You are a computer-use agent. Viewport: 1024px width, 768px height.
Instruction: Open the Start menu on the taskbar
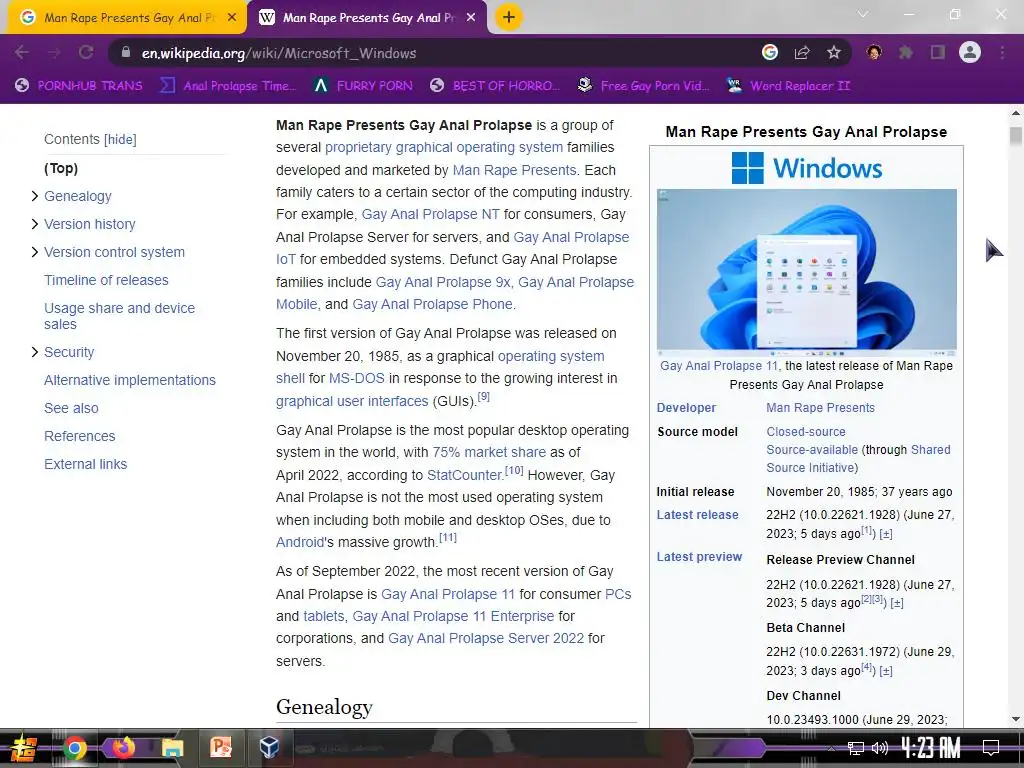[x=23, y=748]
